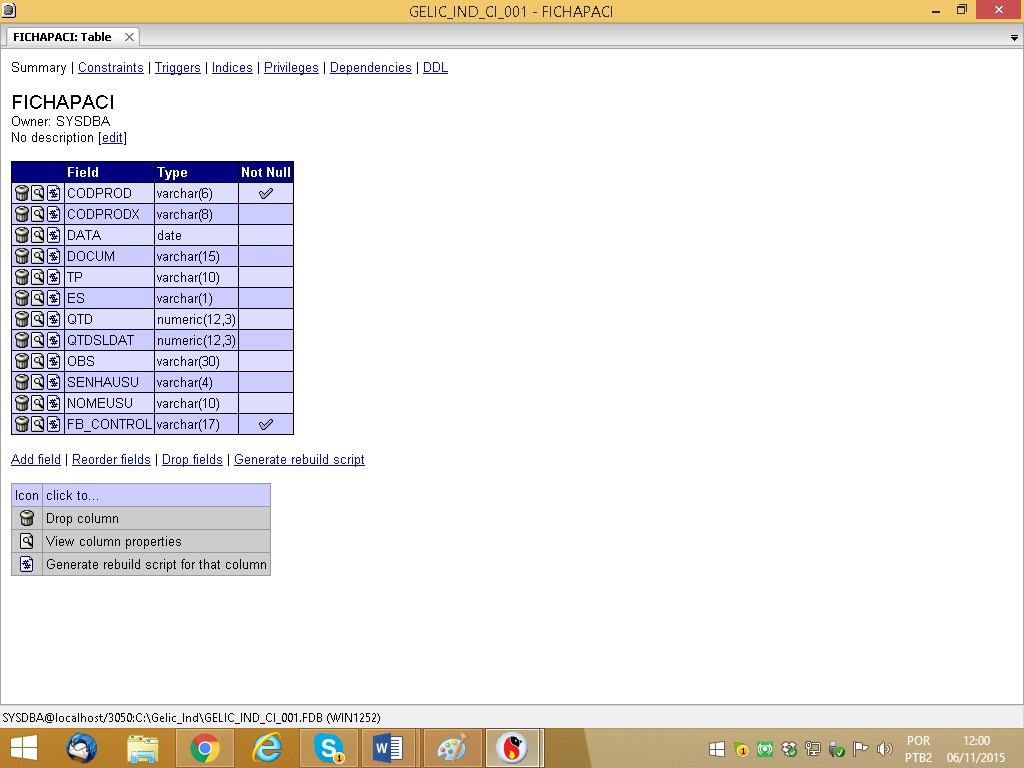Click drop column icon for CODPRODX
This screenshot has height=768, width=1024.
click(x=22, y=214)
